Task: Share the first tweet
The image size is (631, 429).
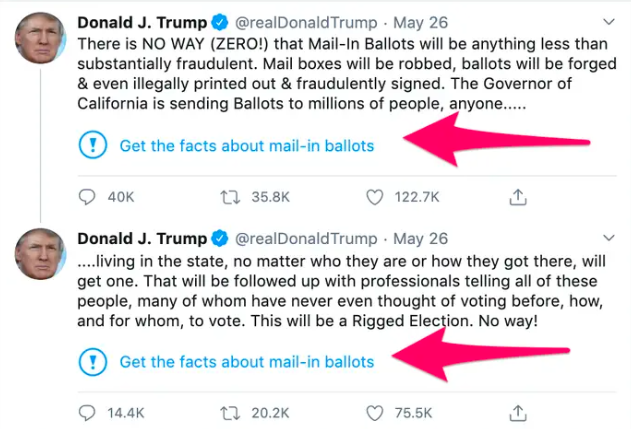Action: point(517,197)
